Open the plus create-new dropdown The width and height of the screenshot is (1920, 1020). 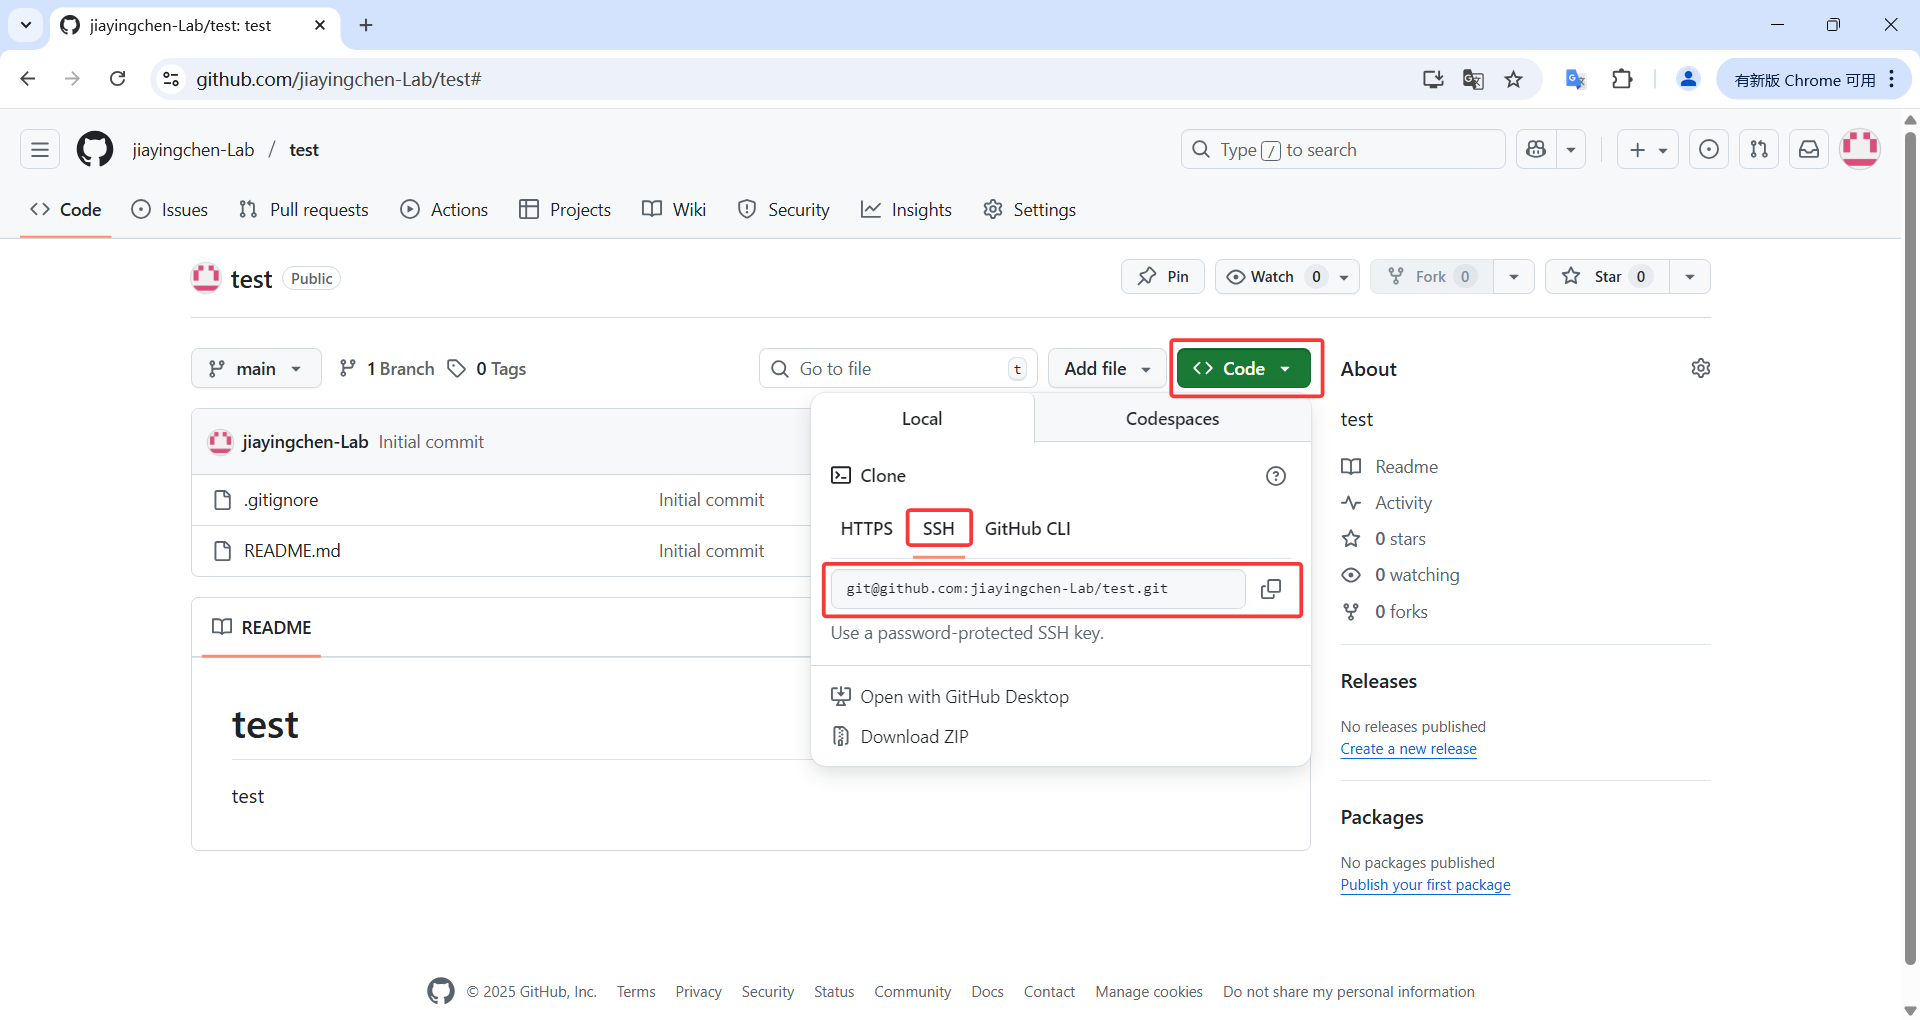coord(1648,150)
